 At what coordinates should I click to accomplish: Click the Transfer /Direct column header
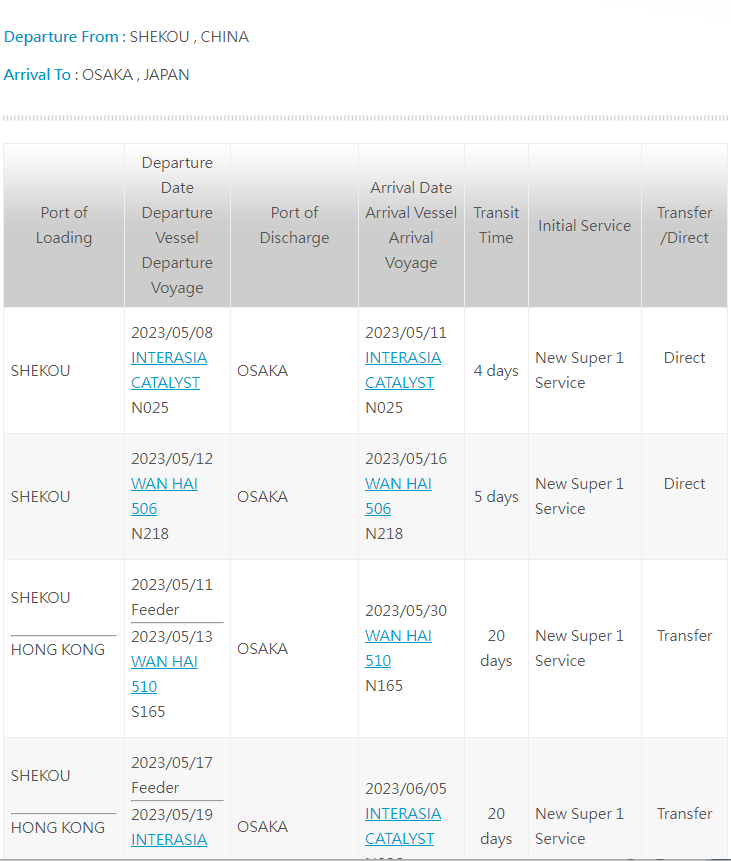[x=684, y=225]
